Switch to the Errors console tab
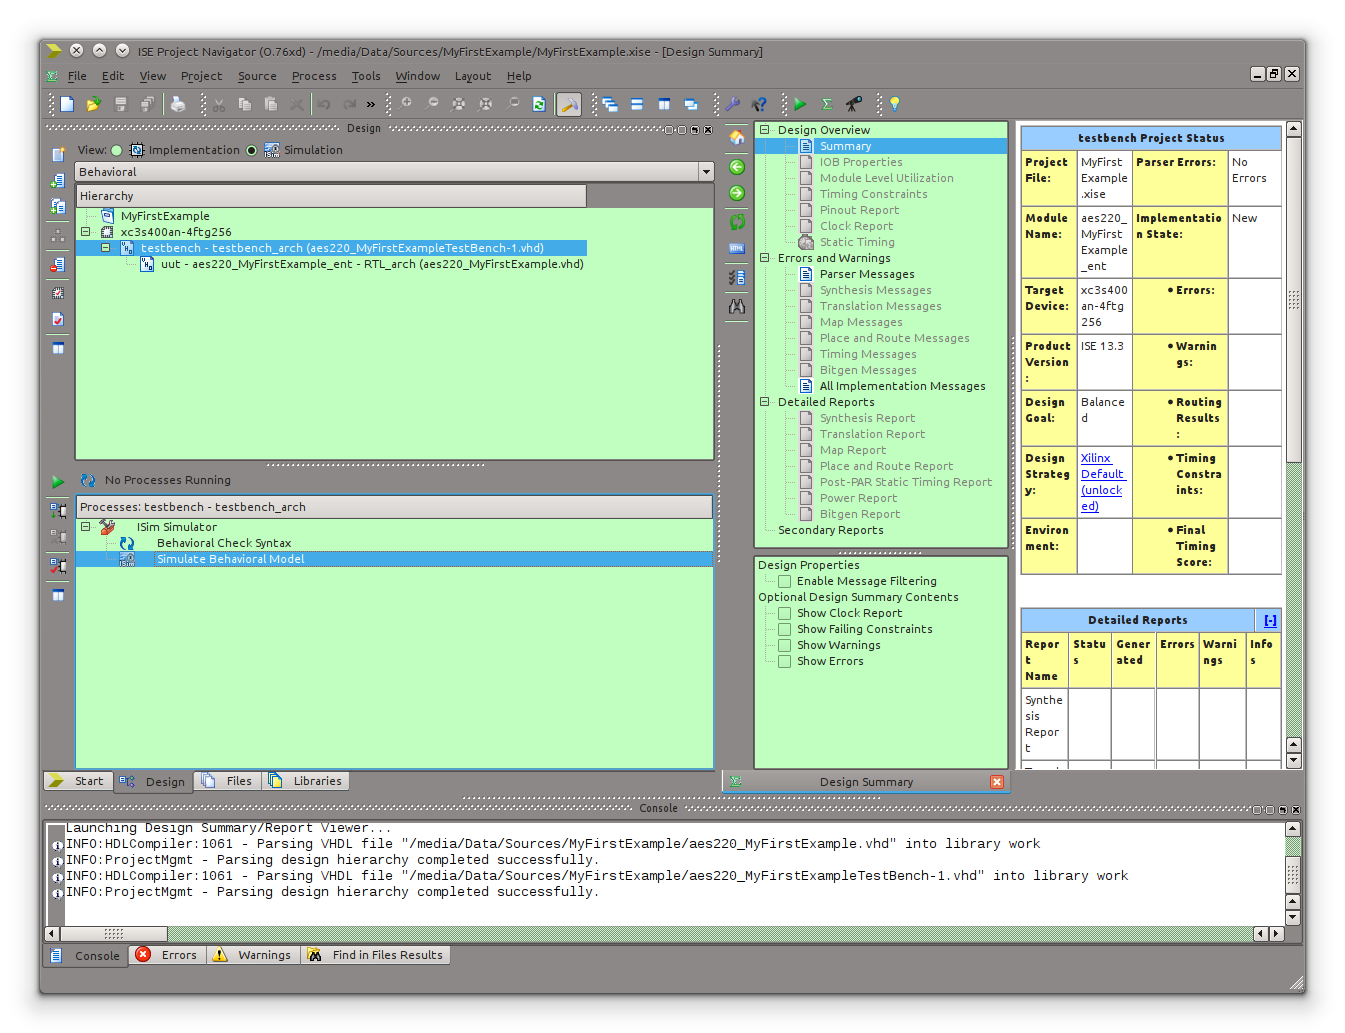Screen dimensions: 1345x1033 pos(167,955)
